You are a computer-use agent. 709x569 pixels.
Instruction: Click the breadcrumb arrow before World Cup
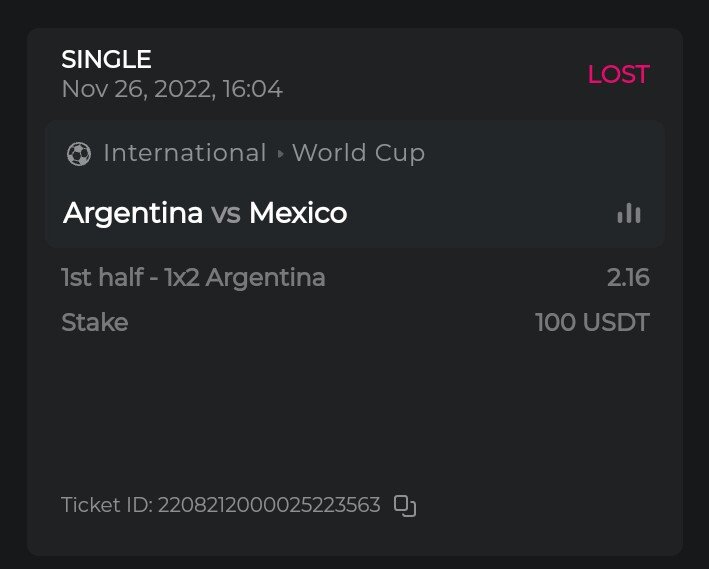[x=280, y=154]
